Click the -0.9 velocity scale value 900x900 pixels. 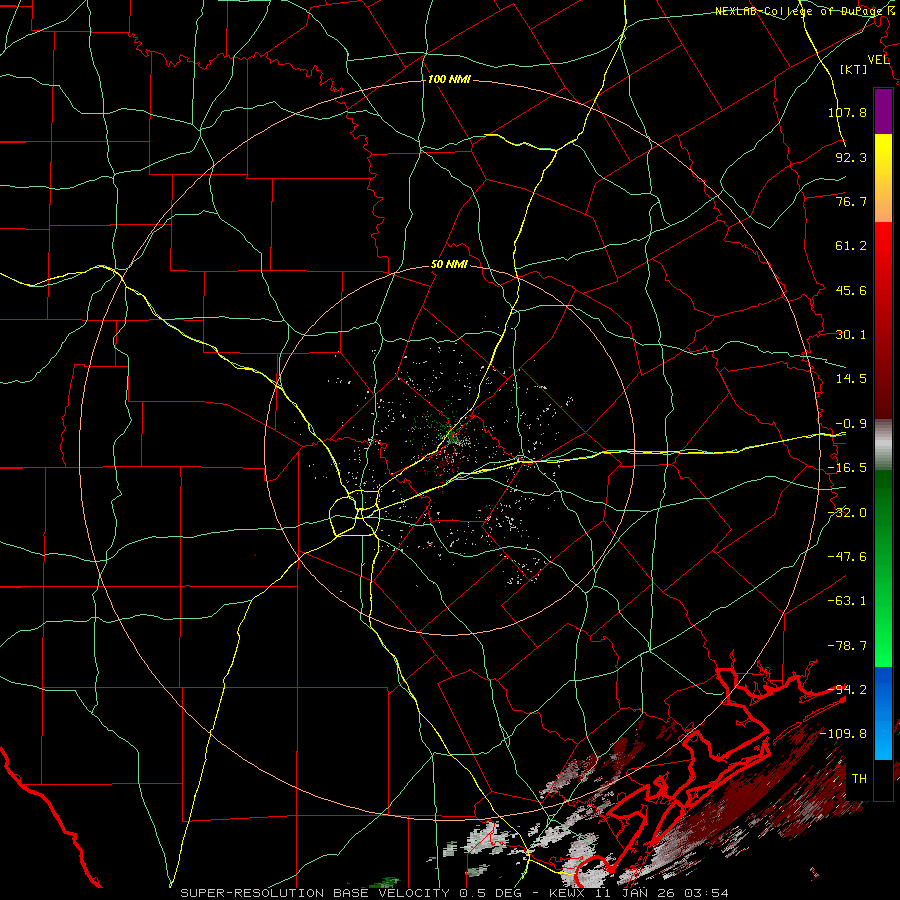click(851, 424)
